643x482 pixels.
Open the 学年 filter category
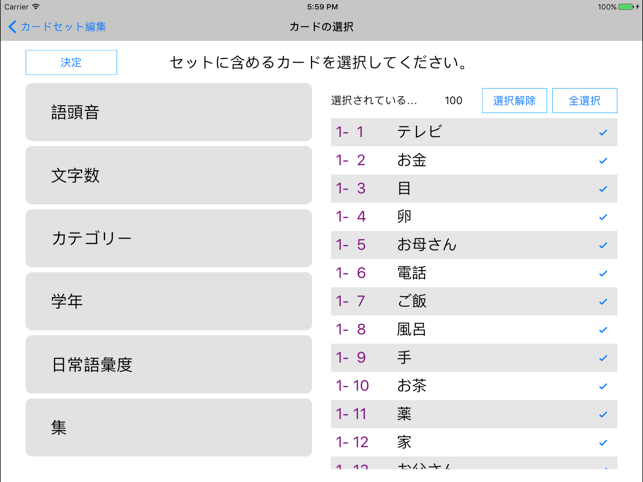[x=169, y=301]
